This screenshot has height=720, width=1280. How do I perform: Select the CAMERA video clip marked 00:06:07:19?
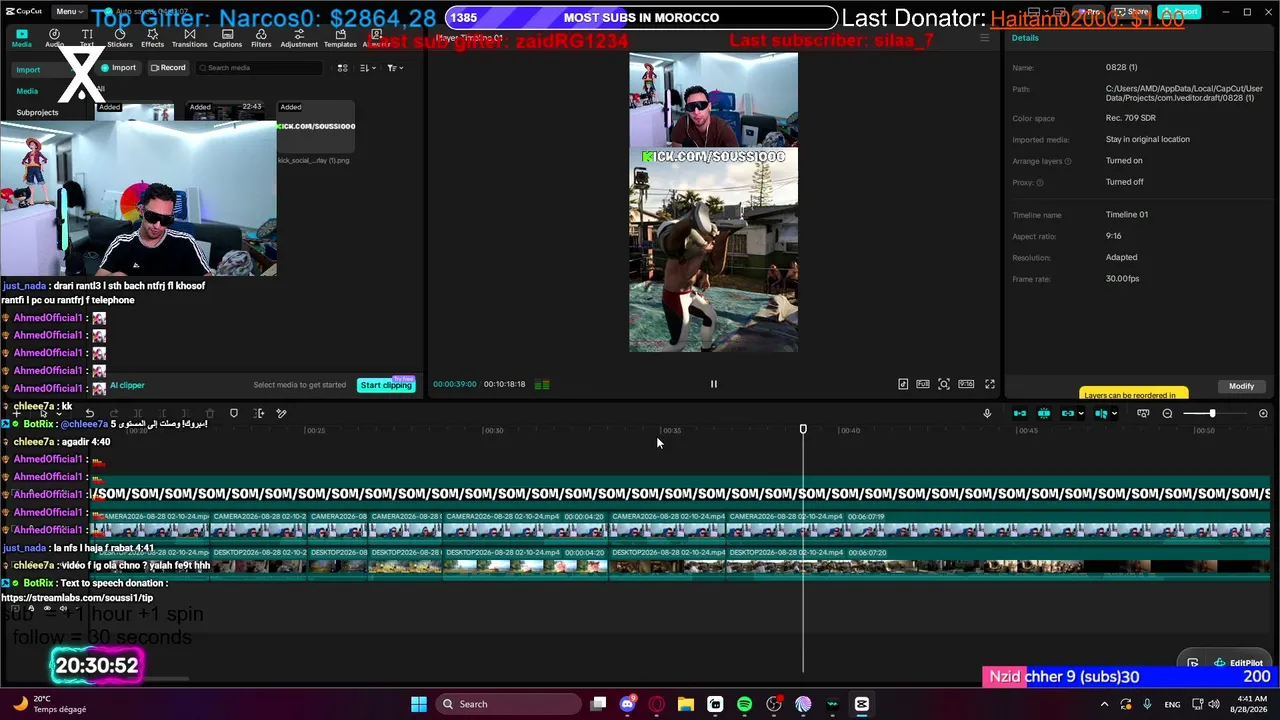pyautogui.click(x=998, y=528)
